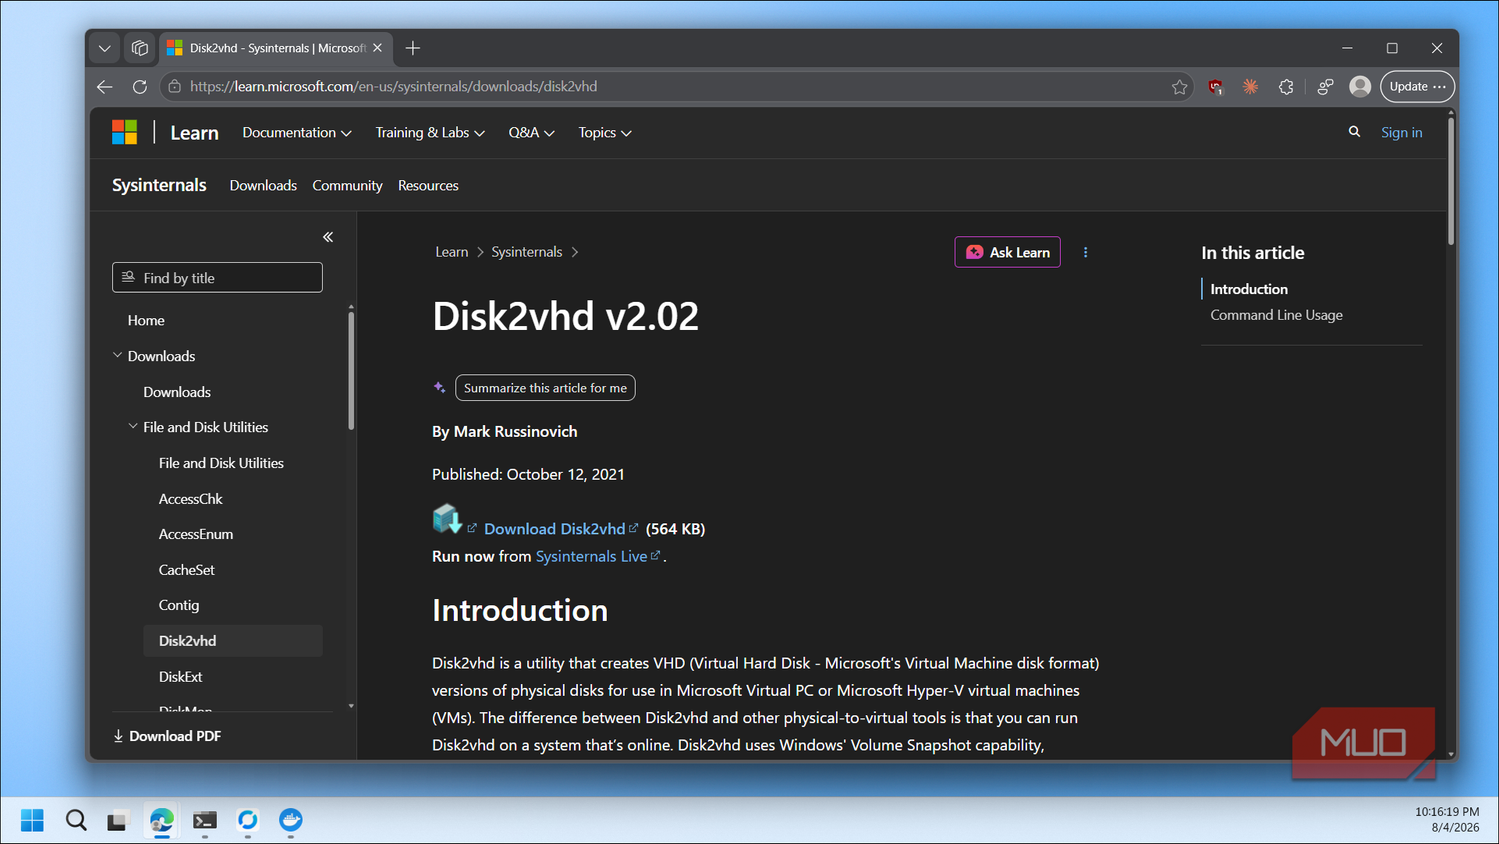
Task: Select AccessChk in the sidebar
Action: pyautogui.click(x=191, y=499)
